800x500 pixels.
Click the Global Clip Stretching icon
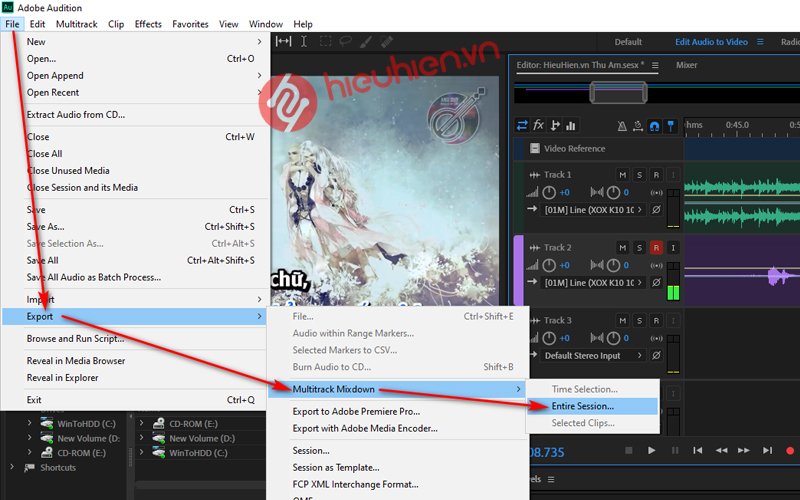(x=638, y=126)
